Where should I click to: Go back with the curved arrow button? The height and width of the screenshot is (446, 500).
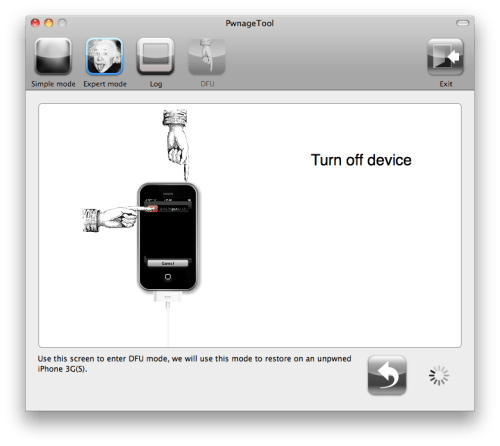[387, 375]
